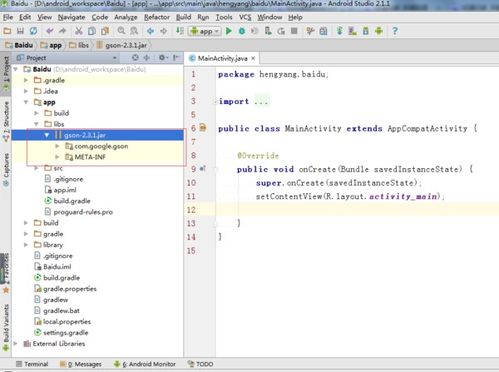This screenshot has height=372, width=499.
Task: Expand the .idea folder
Action: [x=26, y=91]
